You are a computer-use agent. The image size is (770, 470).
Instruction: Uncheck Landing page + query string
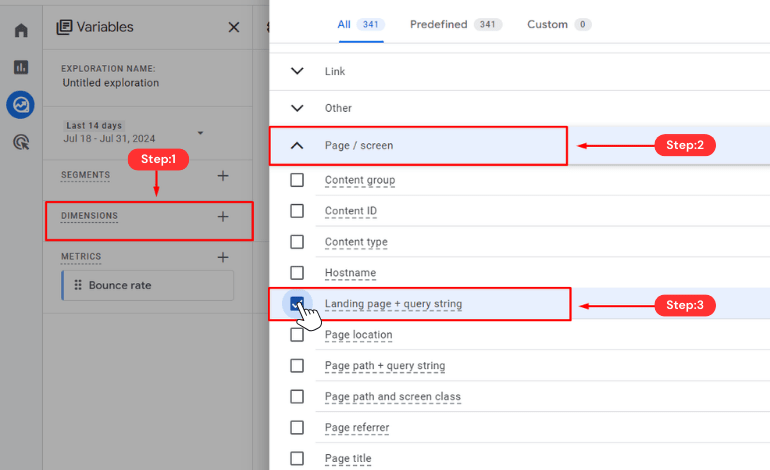(297, 304)
